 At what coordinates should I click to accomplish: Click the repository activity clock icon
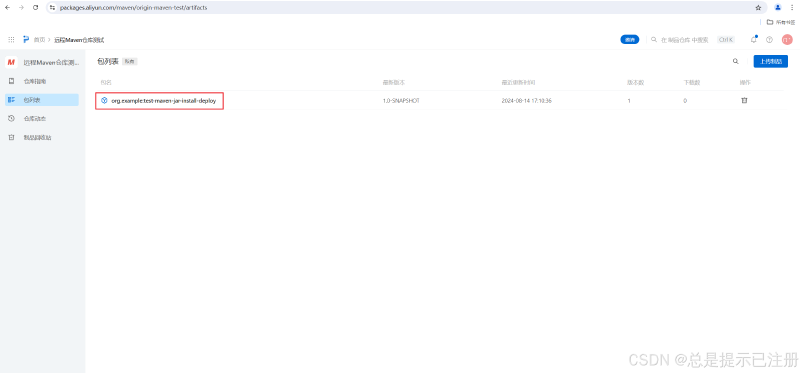point(11,118)
